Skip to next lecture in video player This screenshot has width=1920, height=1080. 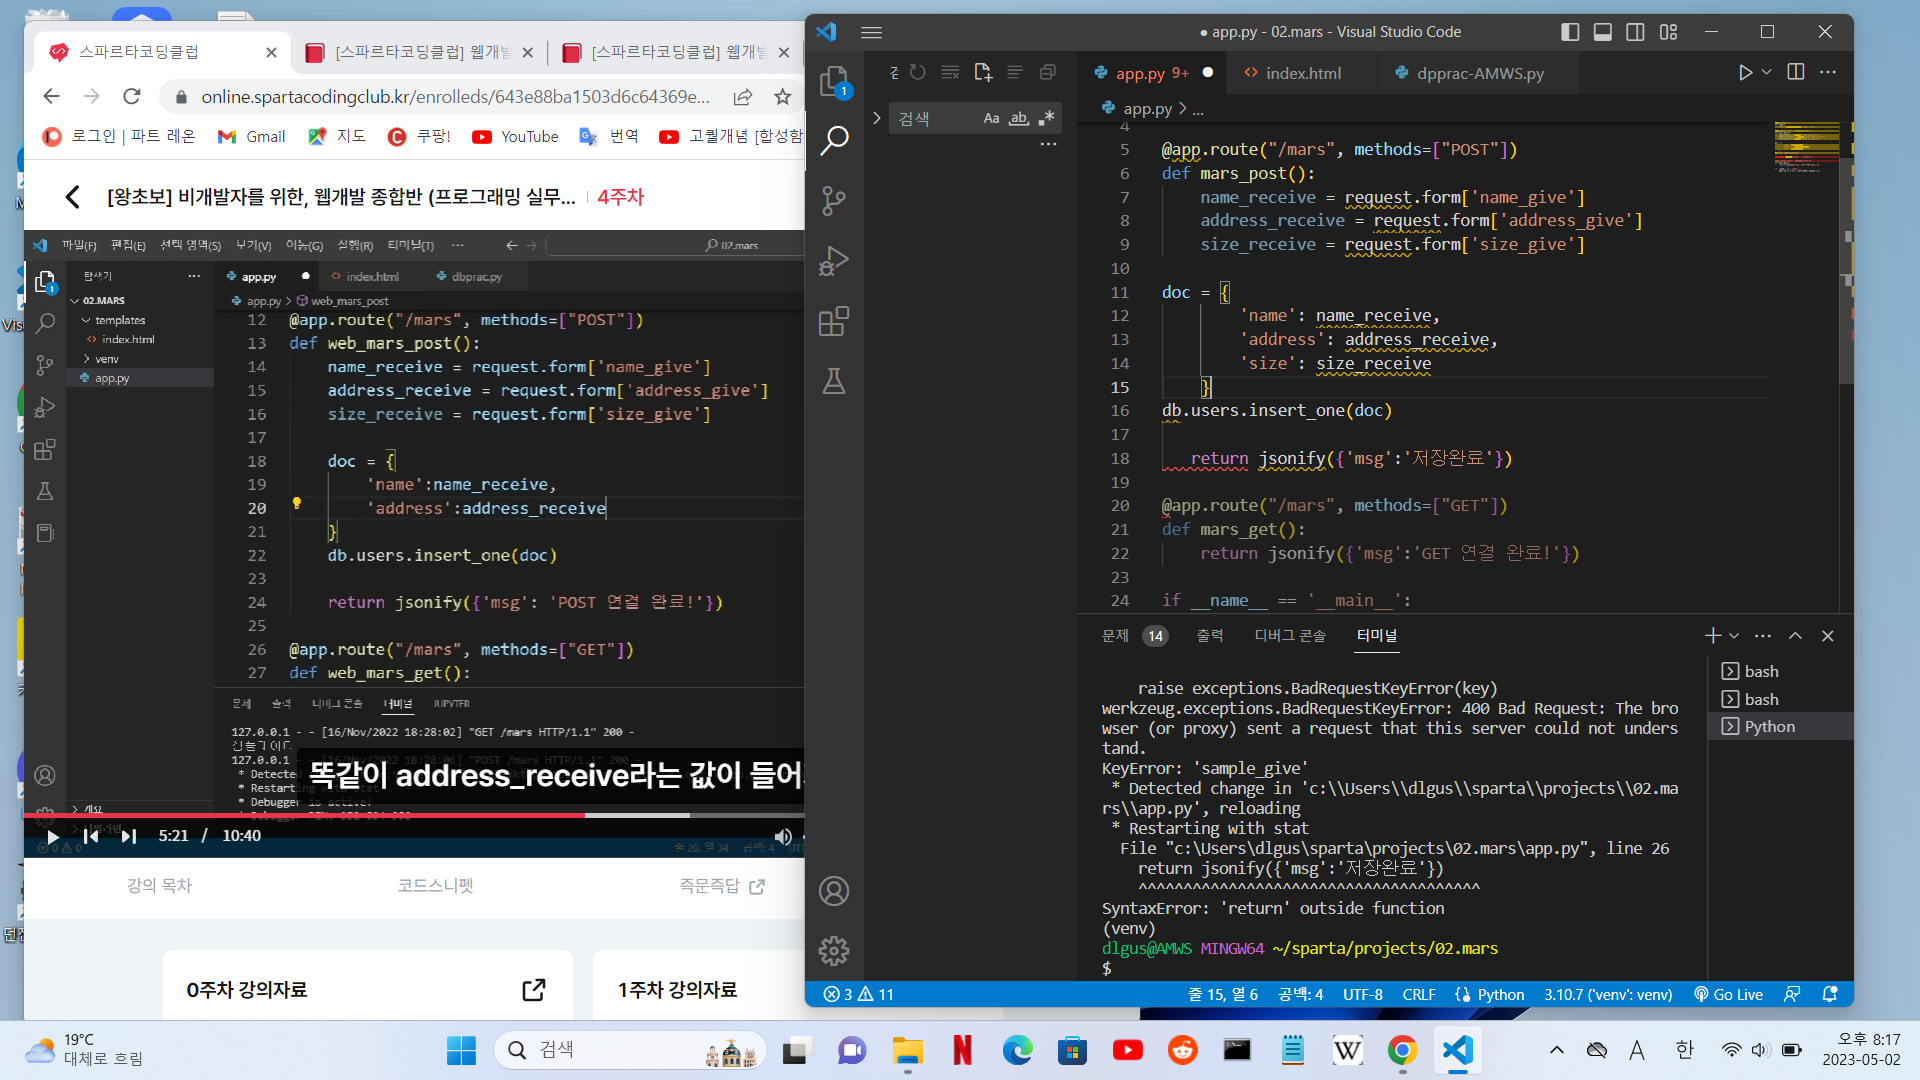(128, 836)
